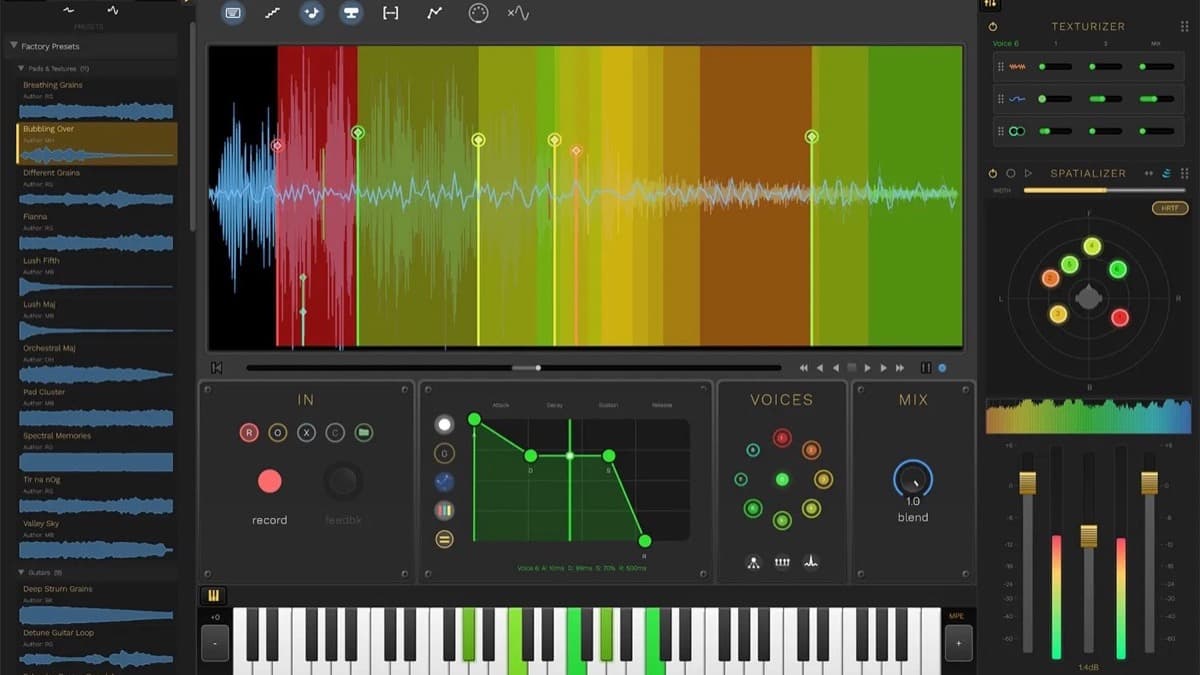Toggle the Spatializer power button
The height and width of the screenshot is (675, 1200).
coord(993,173)
